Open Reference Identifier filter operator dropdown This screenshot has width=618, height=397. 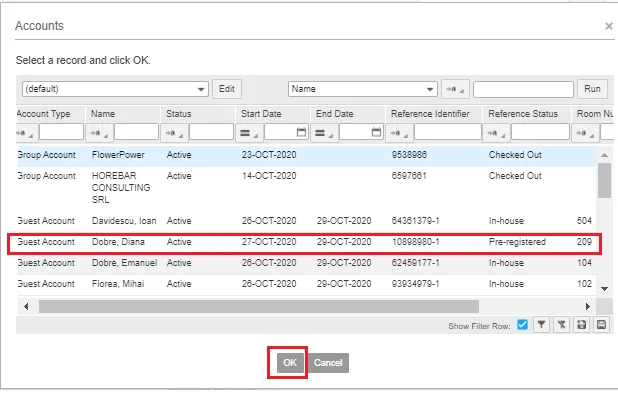coord(400,132)
